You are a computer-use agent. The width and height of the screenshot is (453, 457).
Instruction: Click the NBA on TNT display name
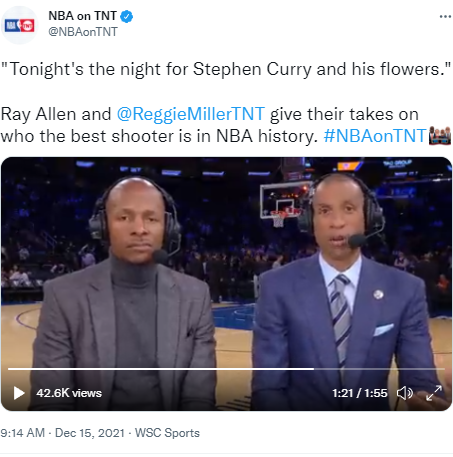coord(82,16)
